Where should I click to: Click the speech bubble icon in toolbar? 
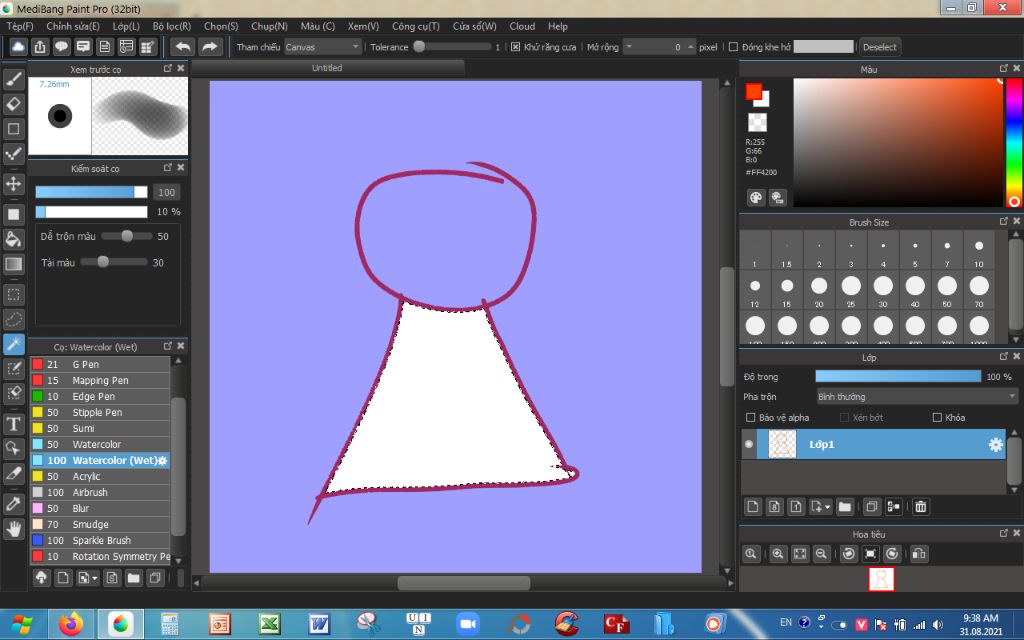61,47
